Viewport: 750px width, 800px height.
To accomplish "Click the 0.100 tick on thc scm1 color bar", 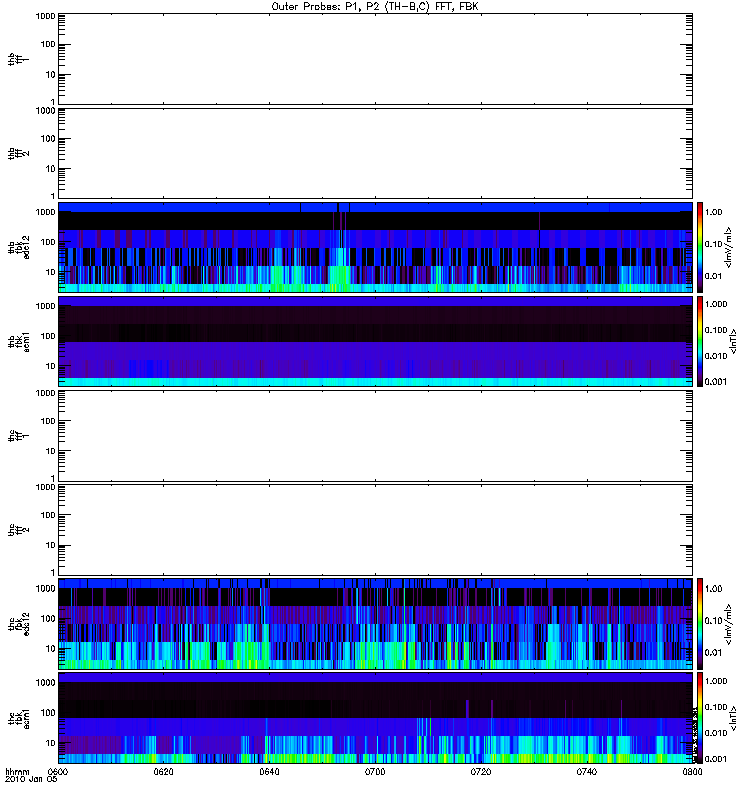I will pos(716,707).
